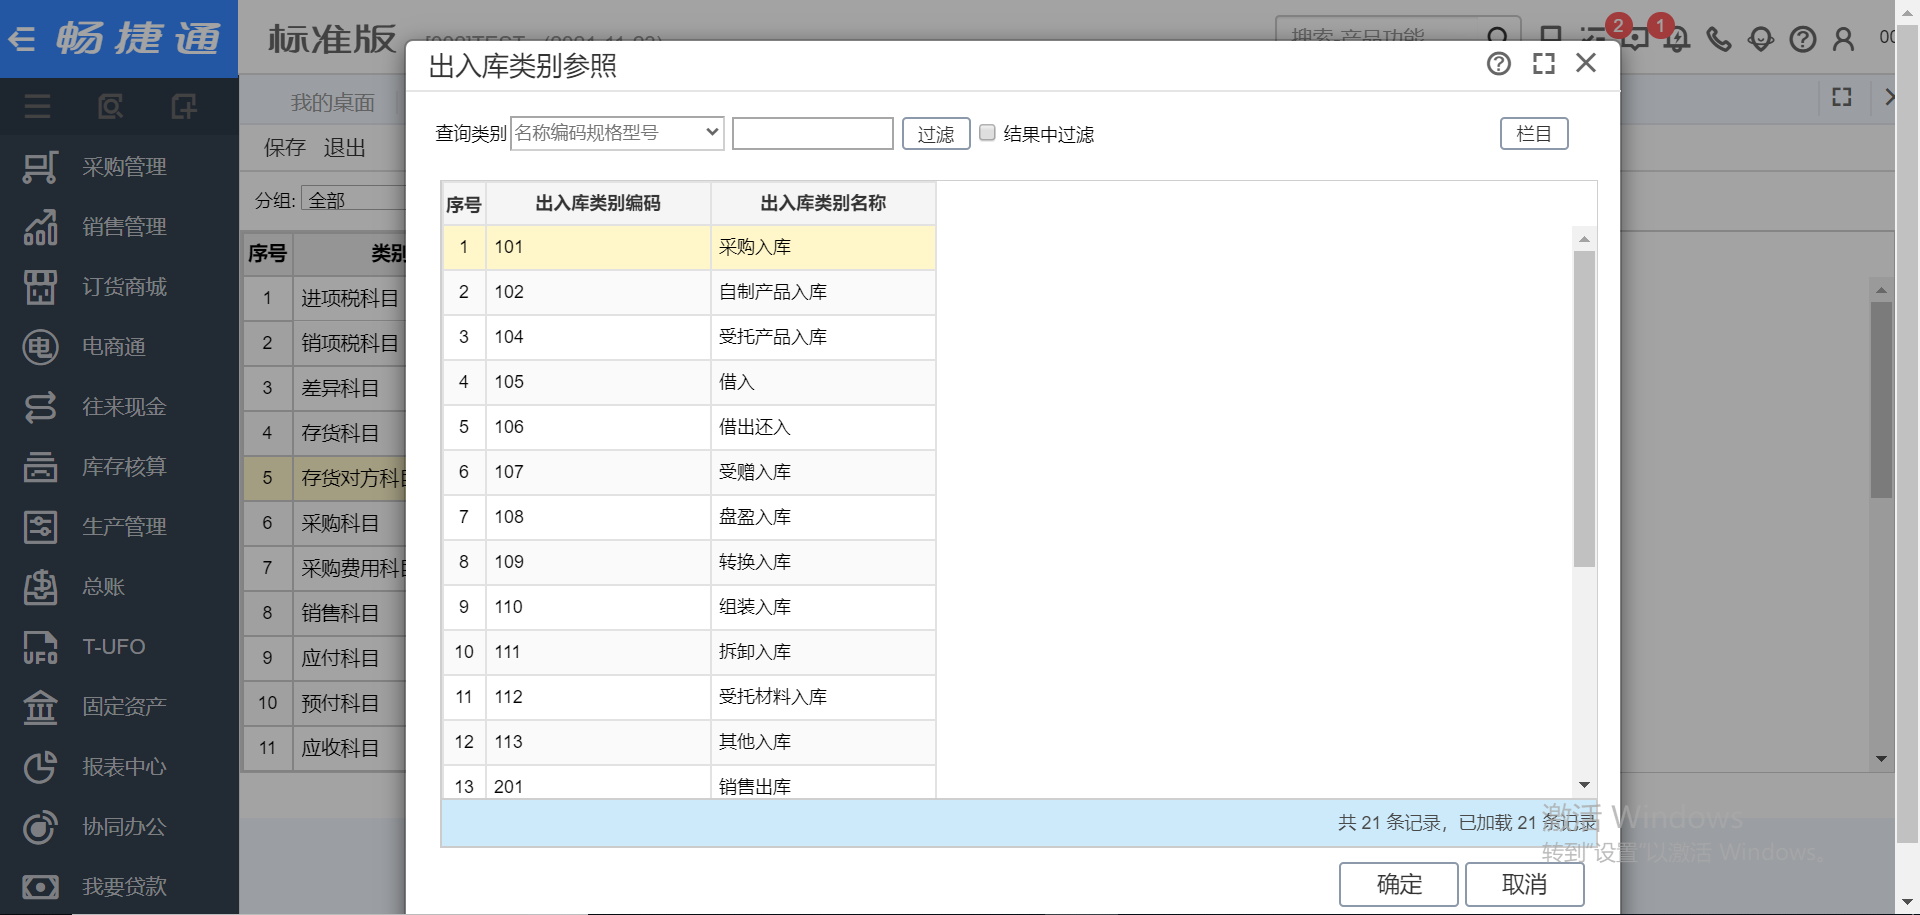Screen dimensions: 1920x915
Task: Open 电商通 module icon
Action: (x=40, y=347)
